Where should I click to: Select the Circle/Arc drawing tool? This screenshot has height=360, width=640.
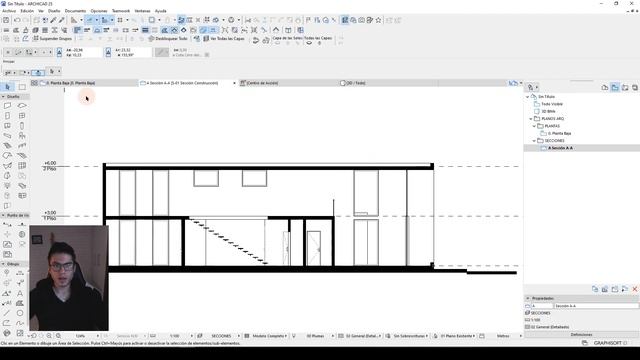click(20, 313)
